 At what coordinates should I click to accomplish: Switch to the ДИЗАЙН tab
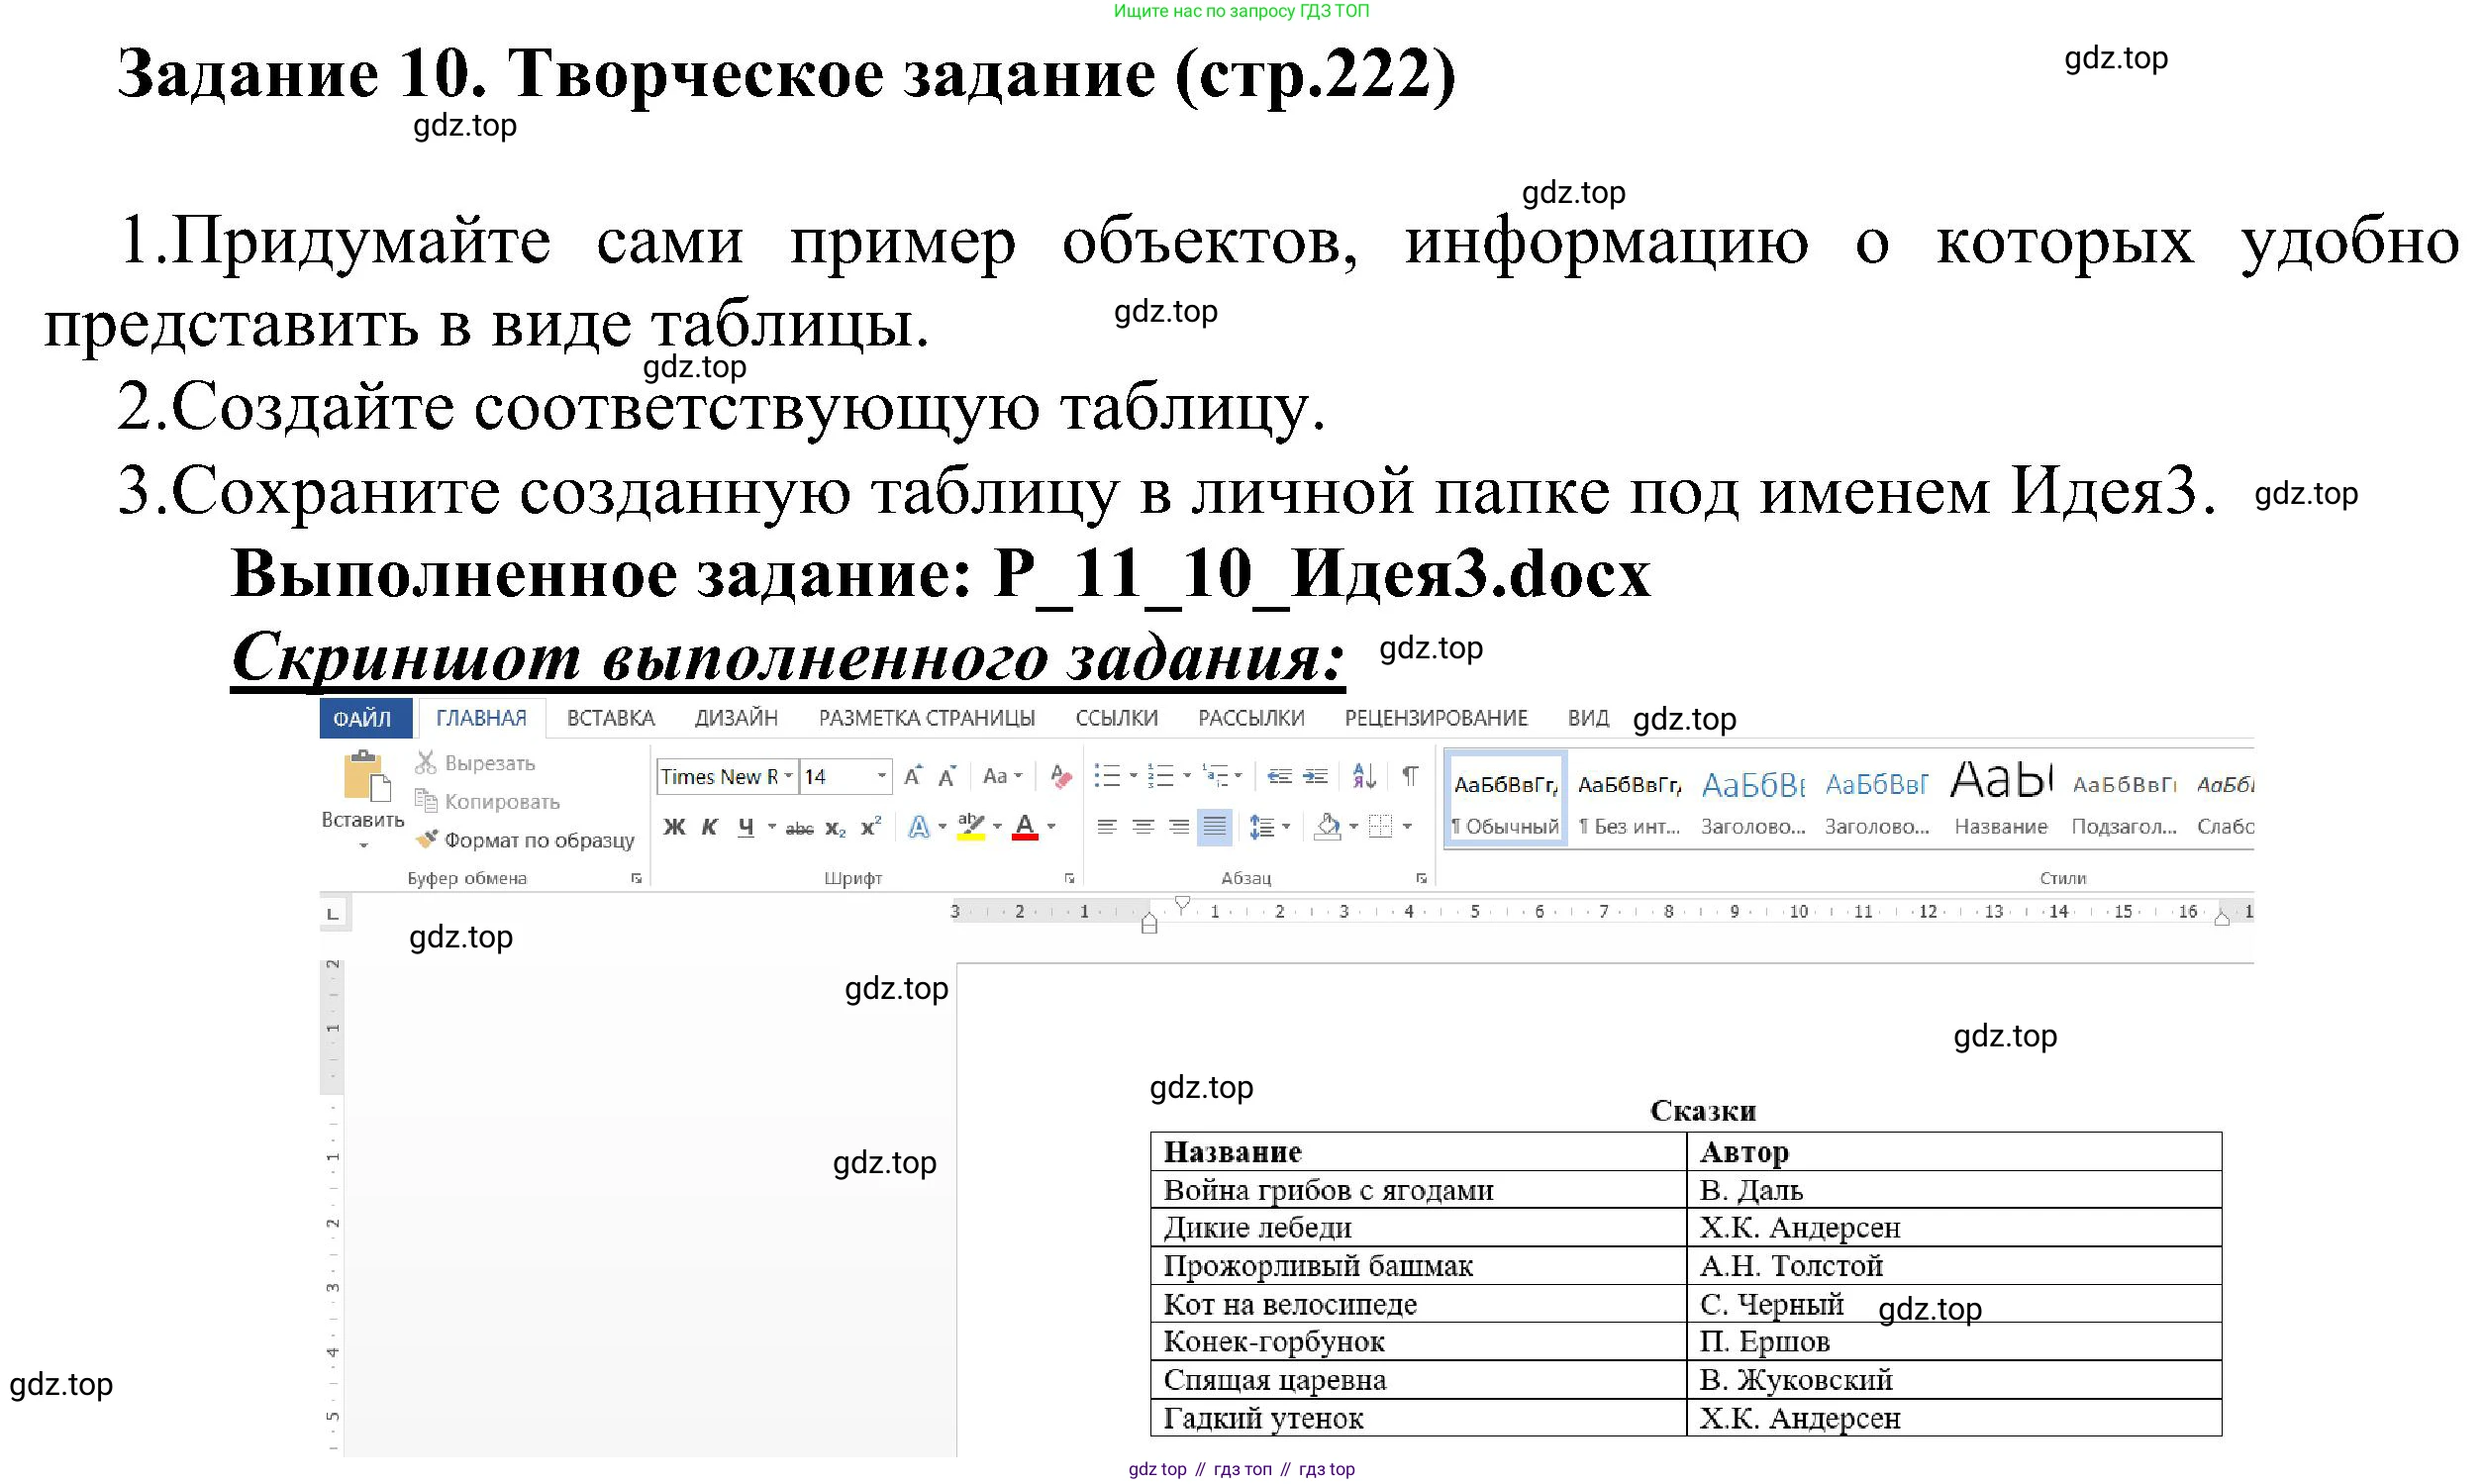[736, 718]
